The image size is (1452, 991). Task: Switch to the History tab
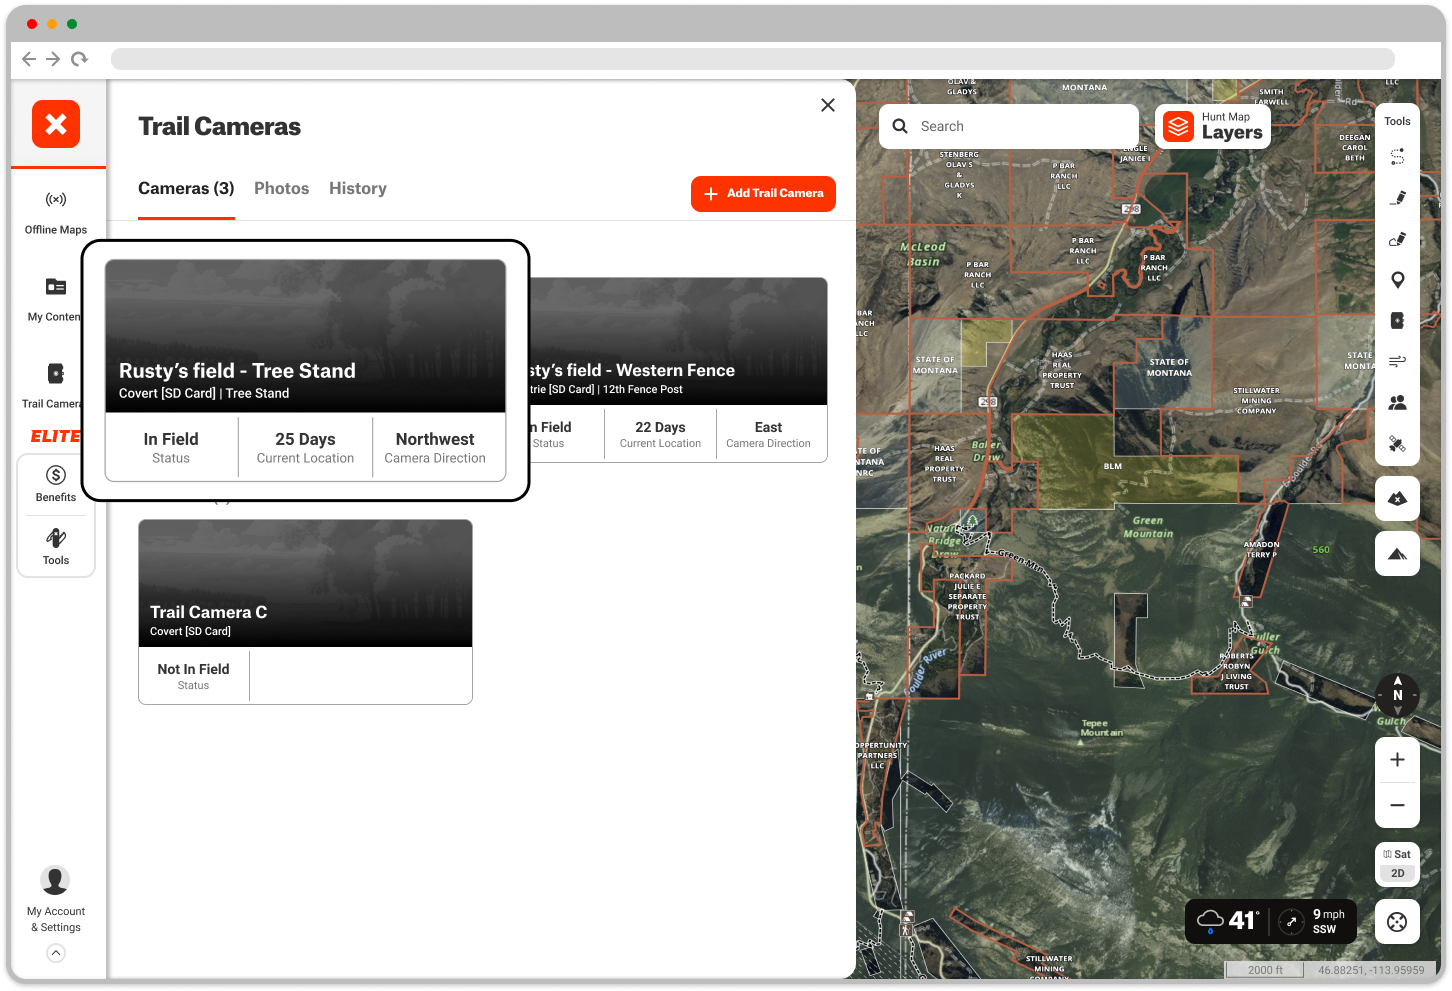point(357,188)
